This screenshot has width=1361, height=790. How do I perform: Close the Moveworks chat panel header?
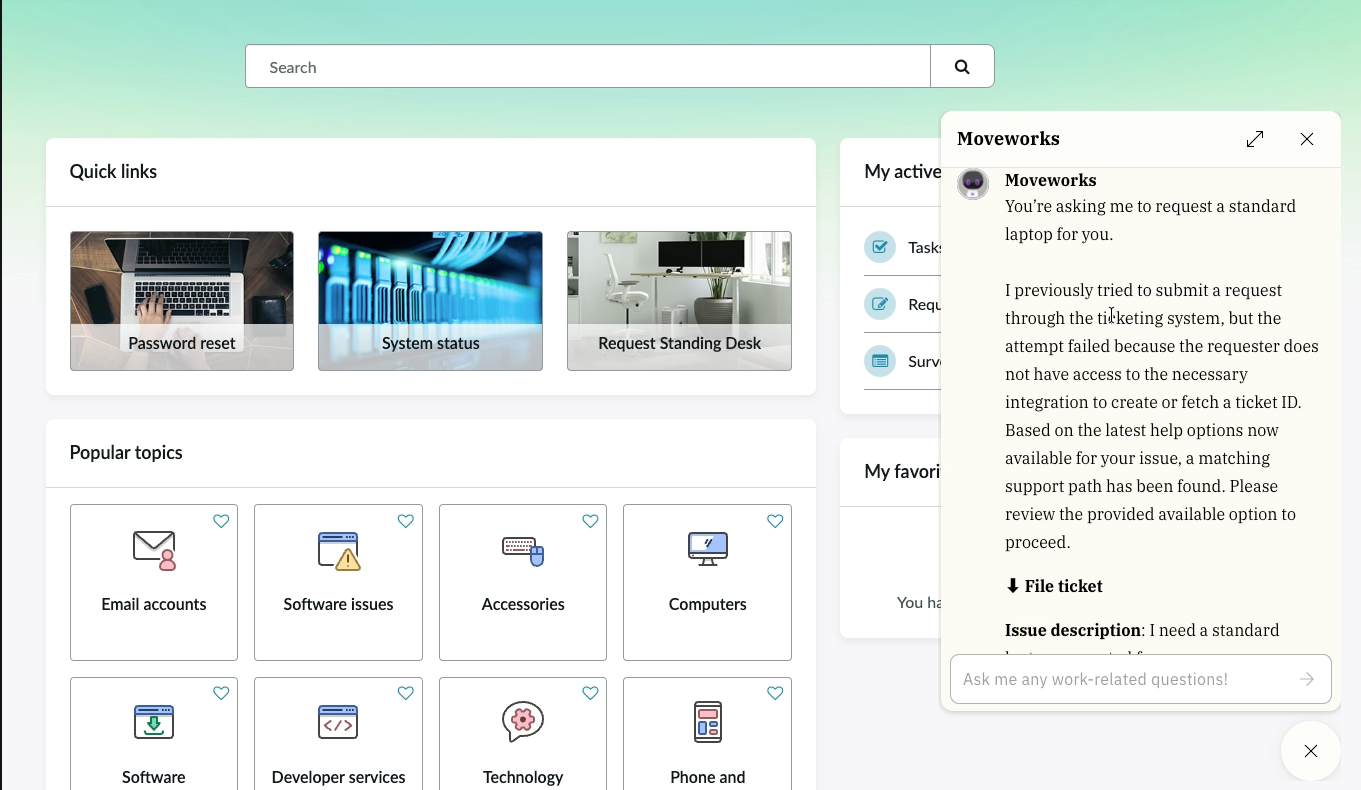pos(1307,139)
